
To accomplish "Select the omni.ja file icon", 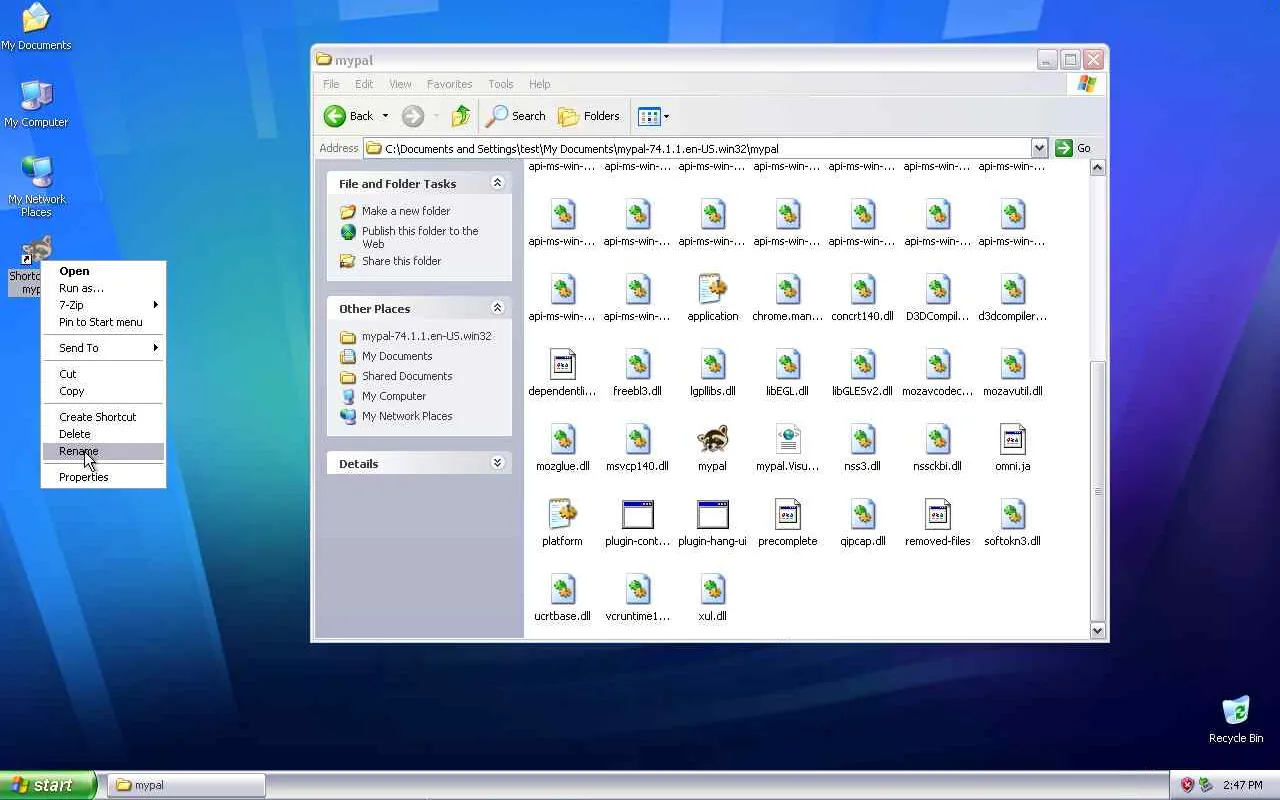I will click(1012, 440).
